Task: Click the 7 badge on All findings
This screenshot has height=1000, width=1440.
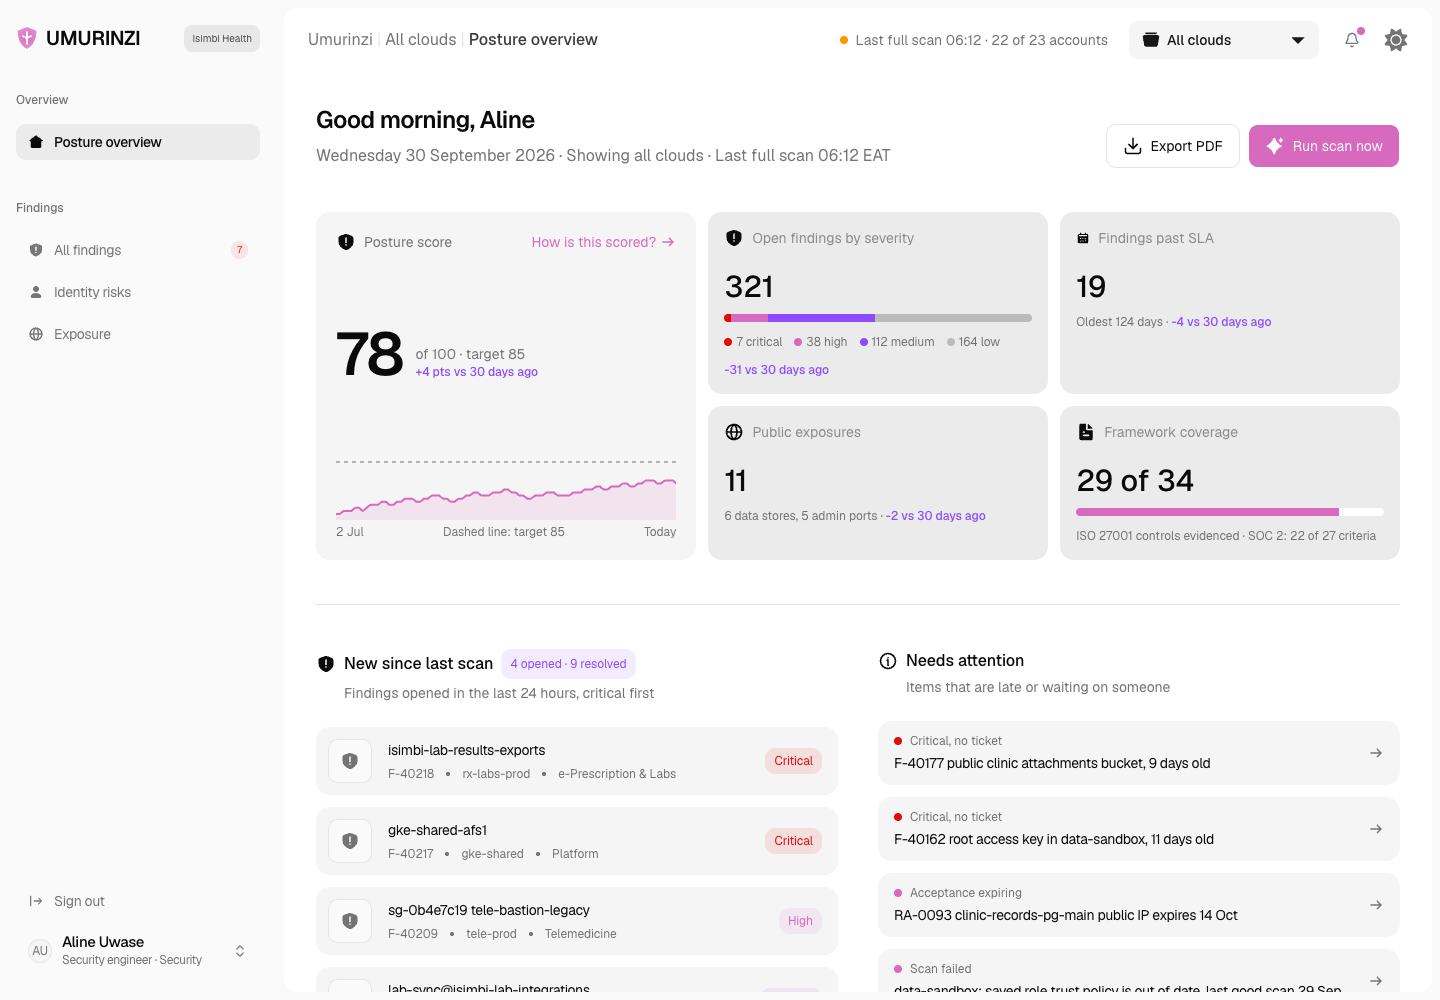Action: click(x=239, y=250)
